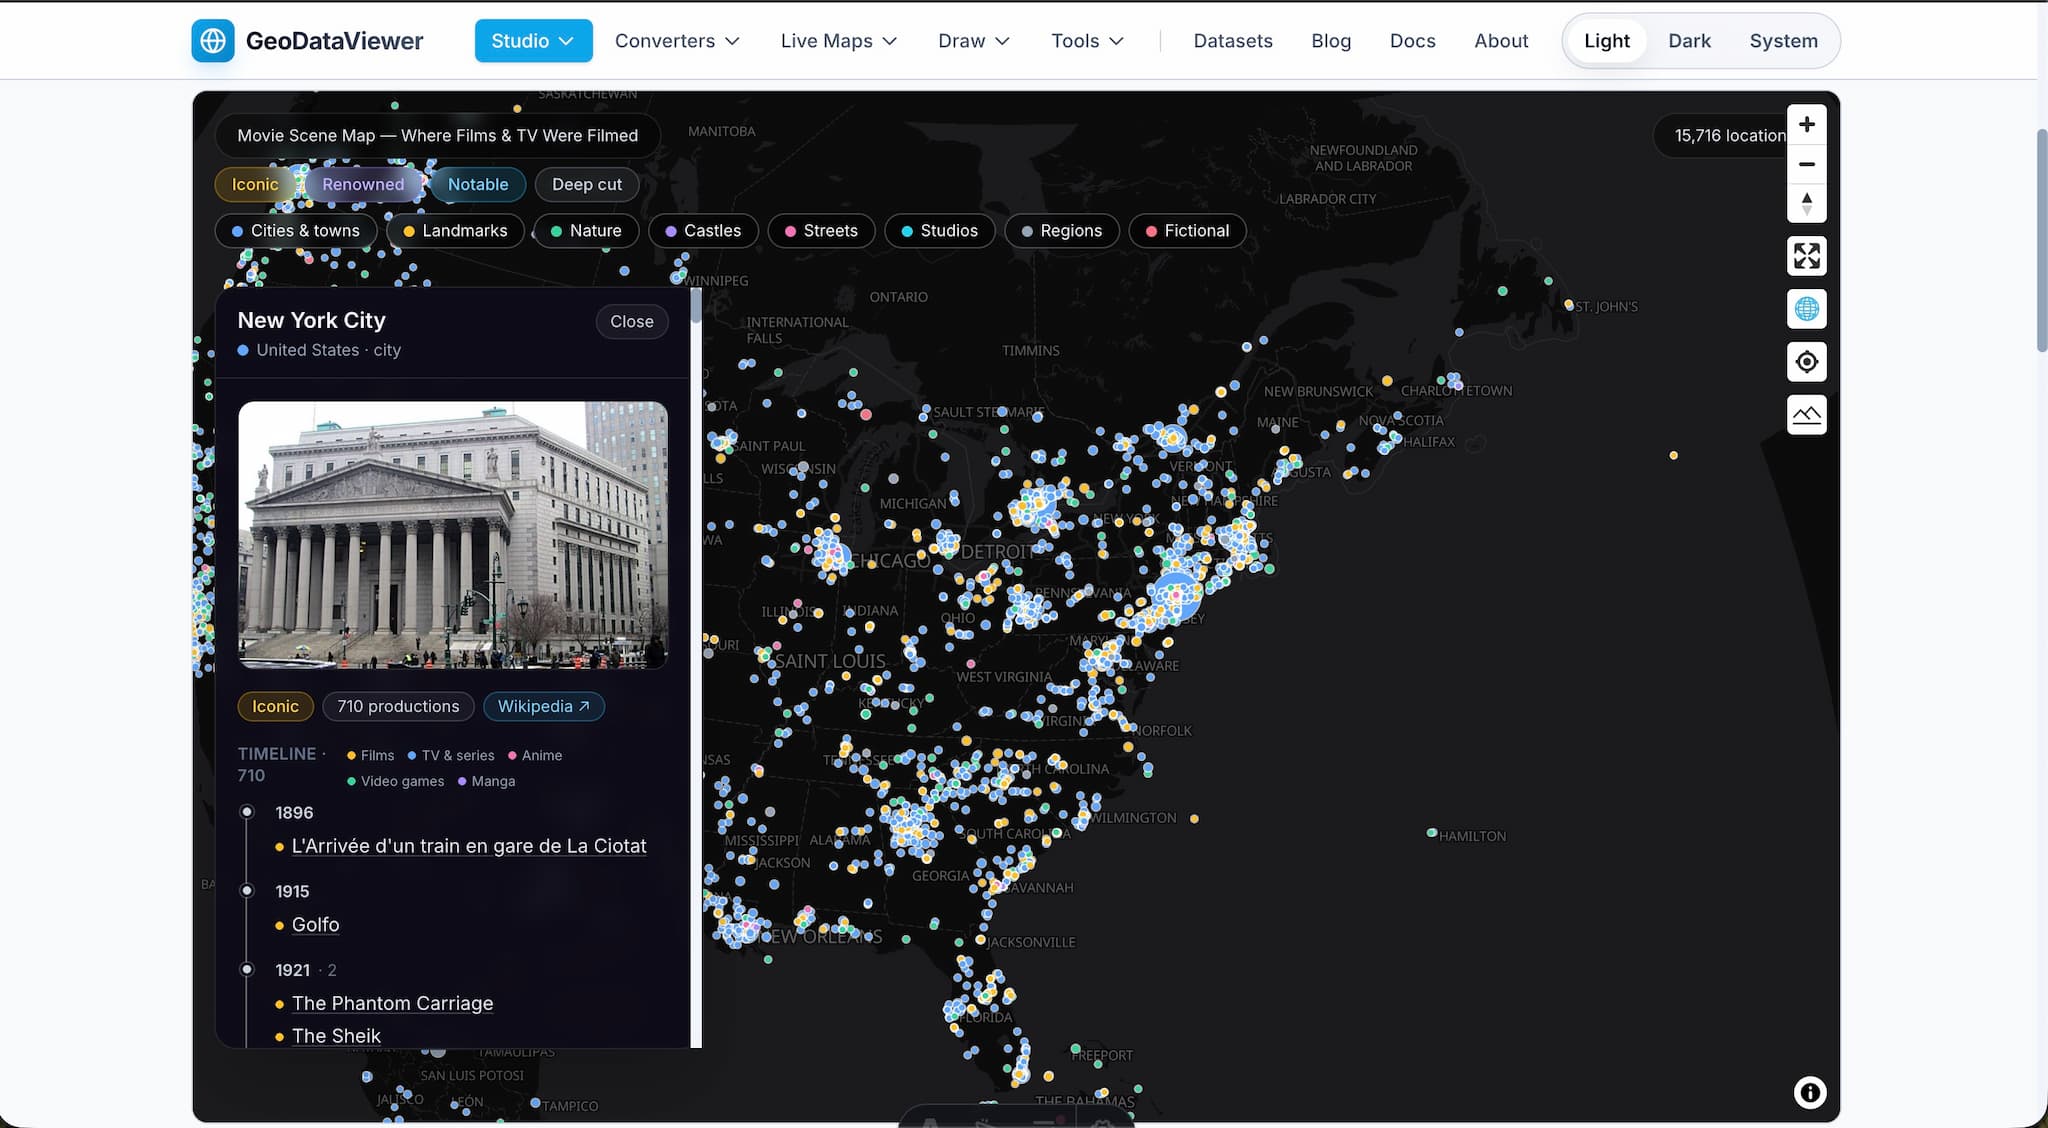Toggle the Iconic tier filter

(x=255, y=184)
